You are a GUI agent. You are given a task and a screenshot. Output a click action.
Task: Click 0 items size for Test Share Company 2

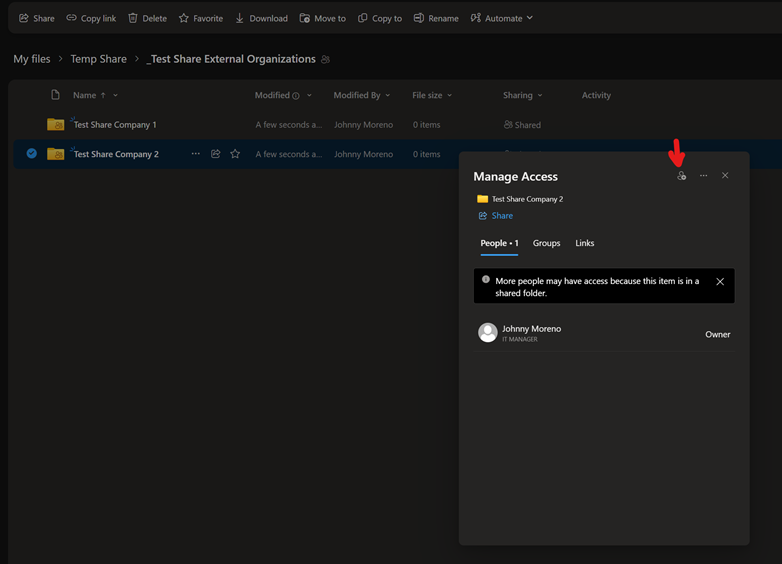(426, 154)
